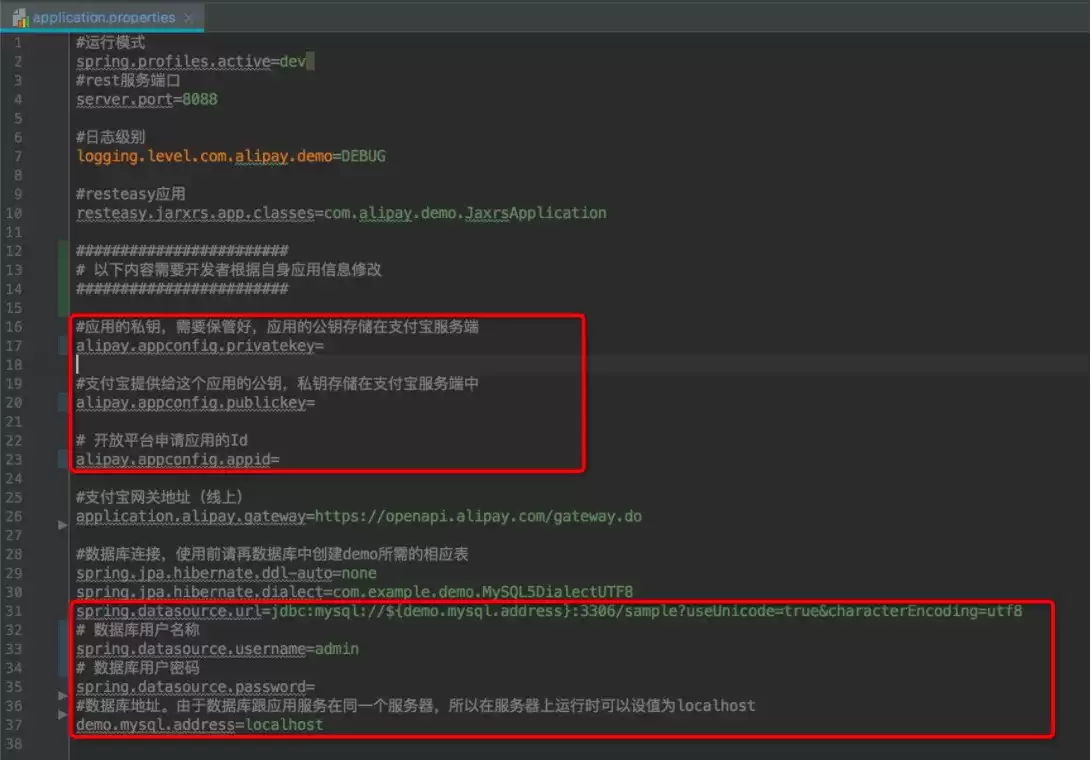This screenshot has width=1091, height=760.
Task: Click the DEBUG logging level value
Action: pyautogui.click(x=363, y=156)
